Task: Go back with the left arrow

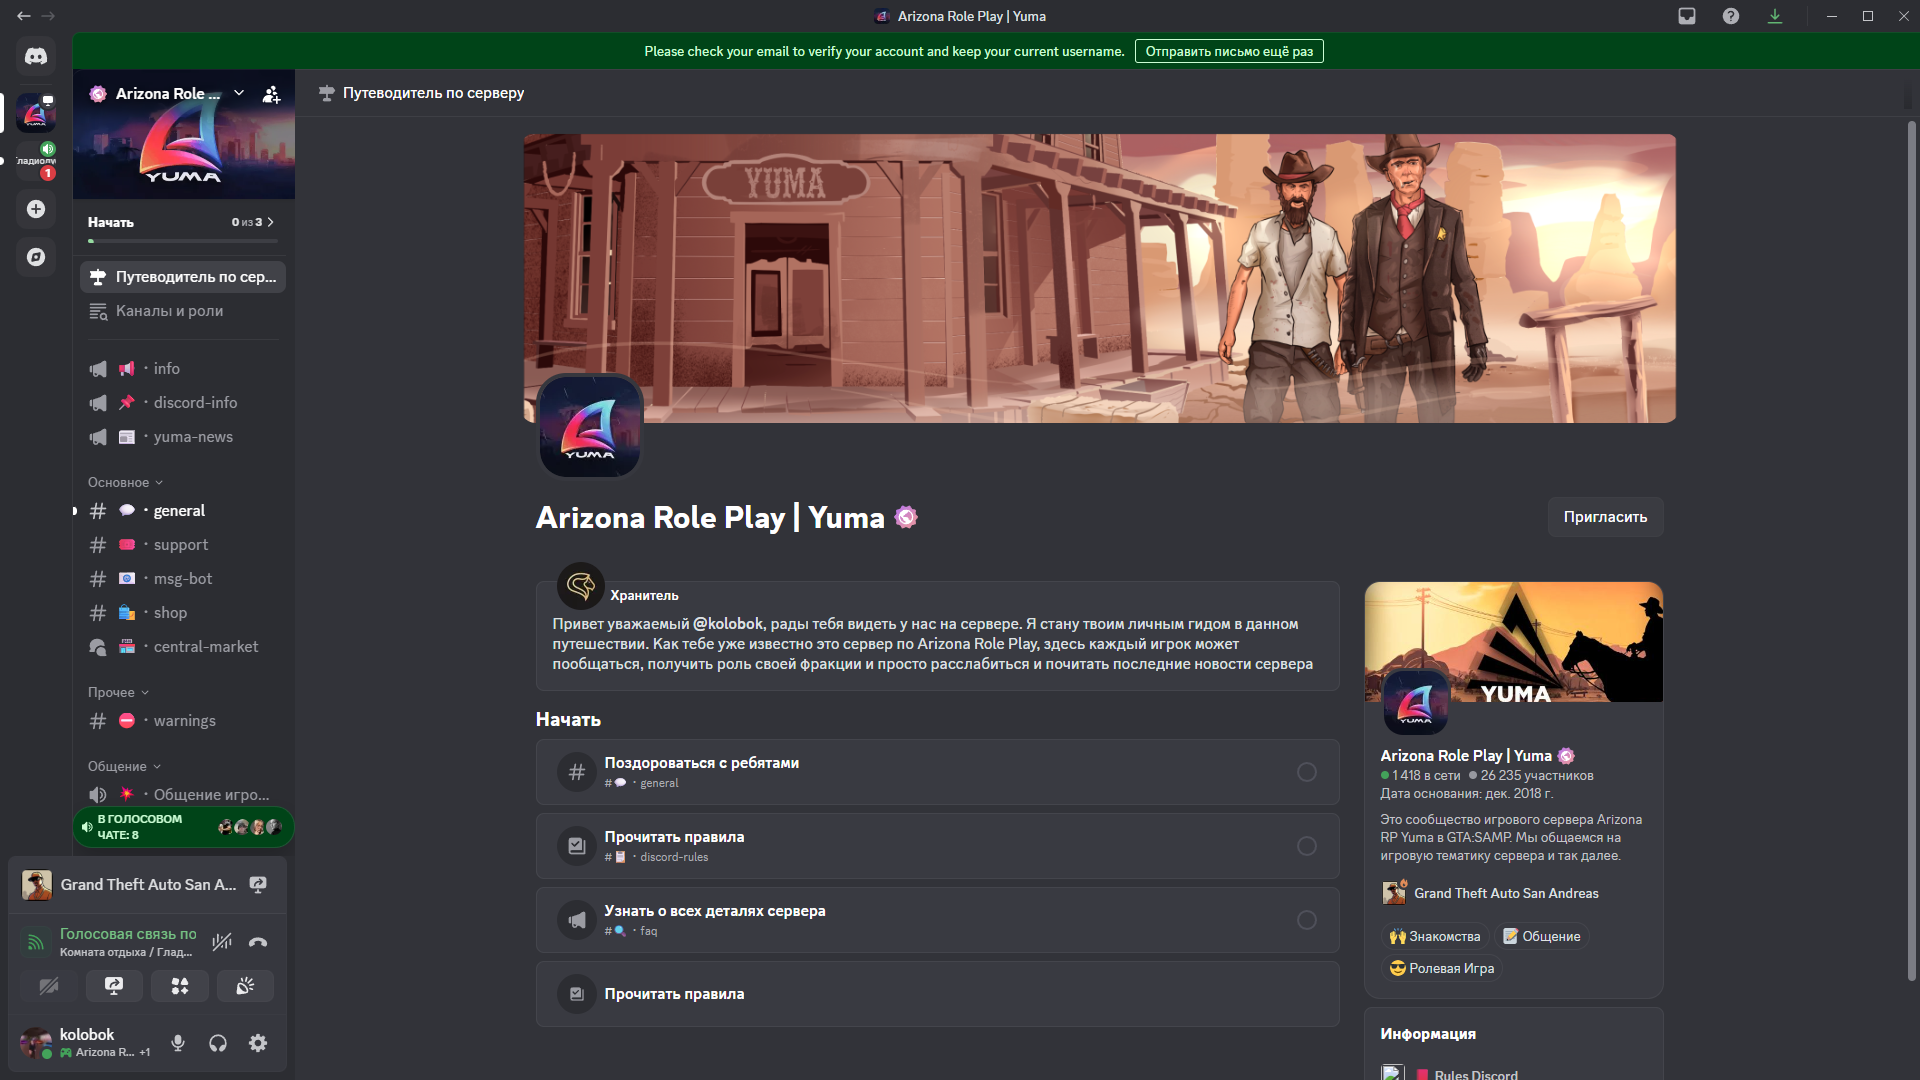Action: click(x=24, y=16)
